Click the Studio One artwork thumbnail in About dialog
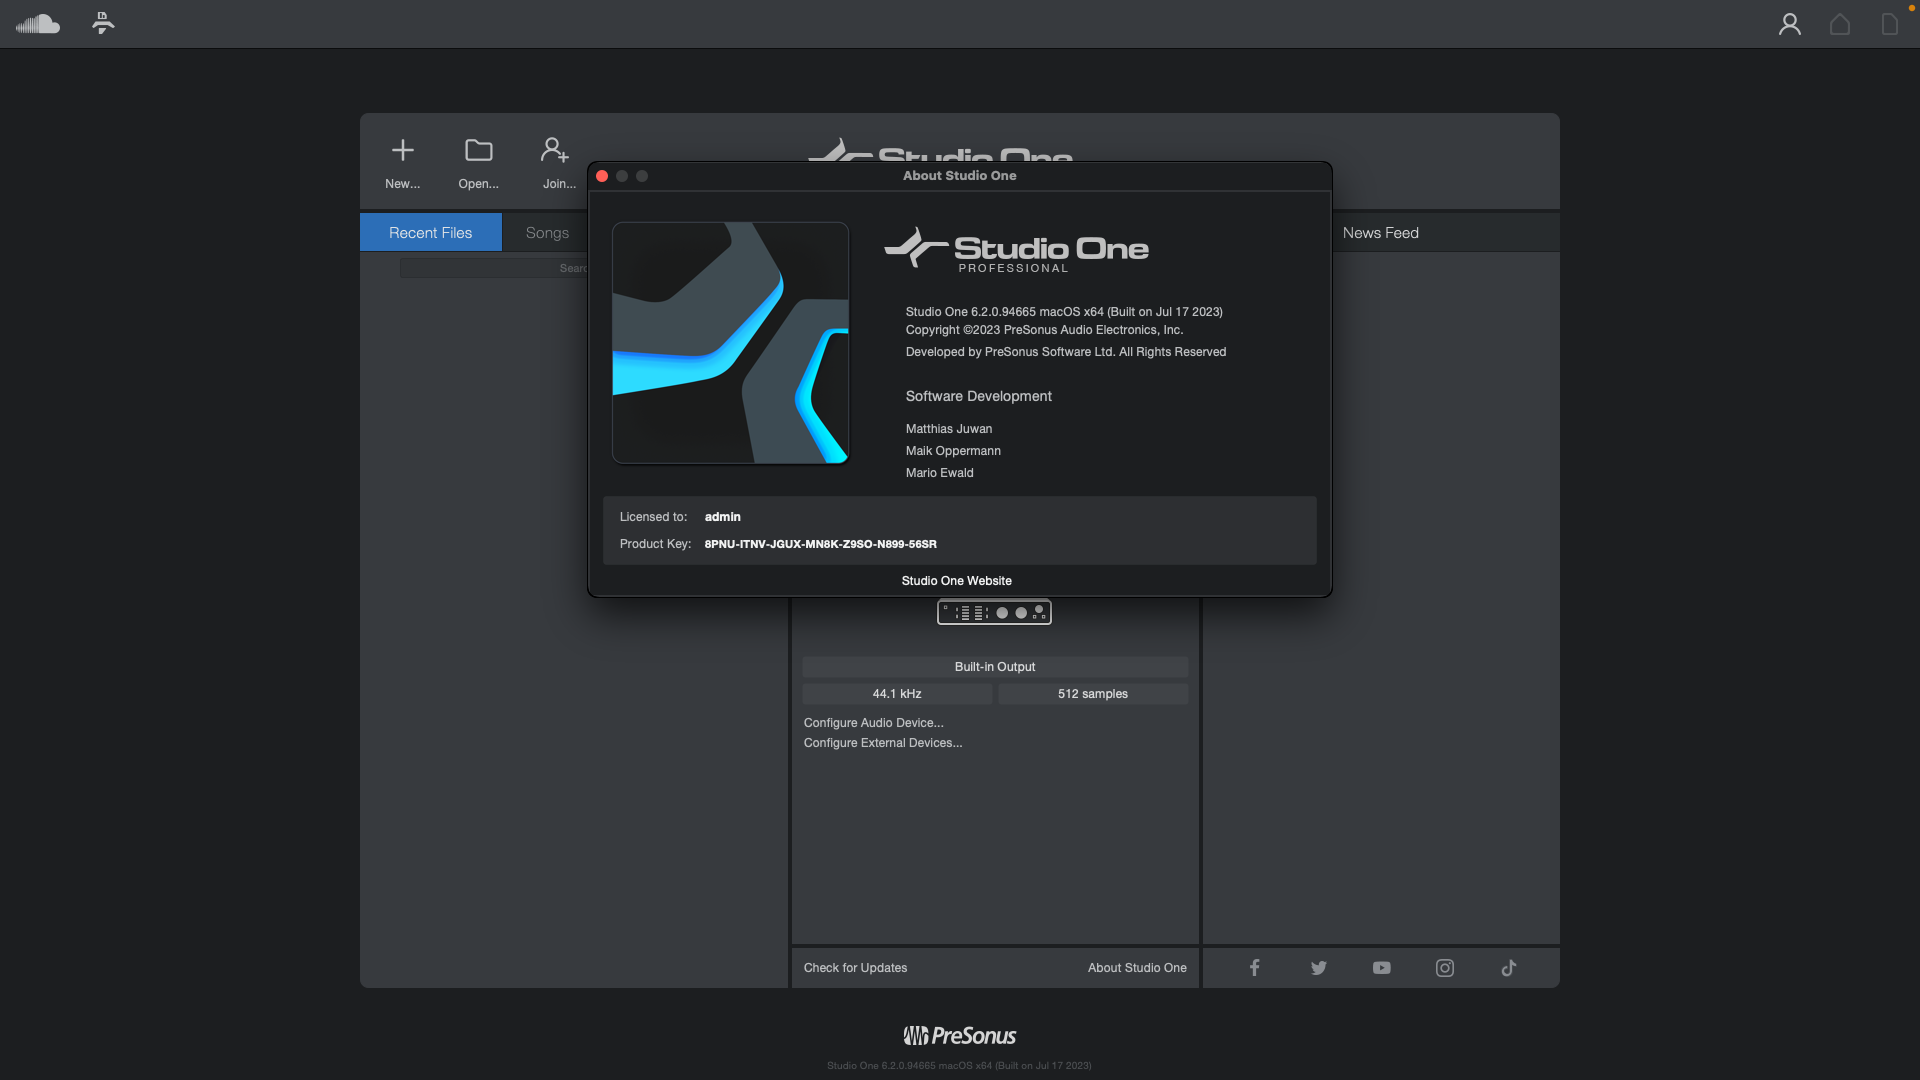Viewport: 1920px width, 1080px height. click(x=730, y=342)
